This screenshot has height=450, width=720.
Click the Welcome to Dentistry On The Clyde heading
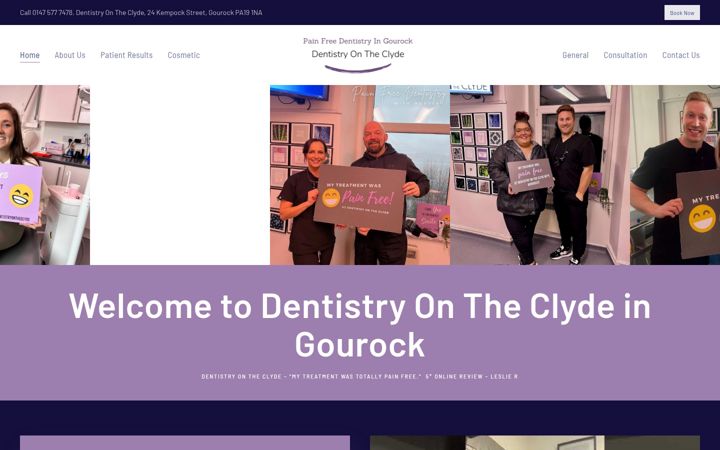(x=360, y=325)
